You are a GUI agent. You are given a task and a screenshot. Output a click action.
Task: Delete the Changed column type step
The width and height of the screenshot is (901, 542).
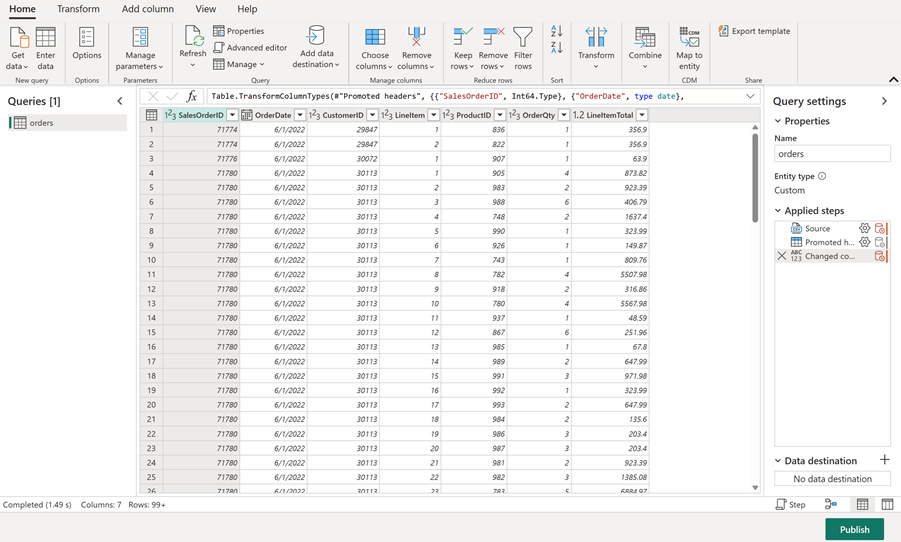pos(781,256)
